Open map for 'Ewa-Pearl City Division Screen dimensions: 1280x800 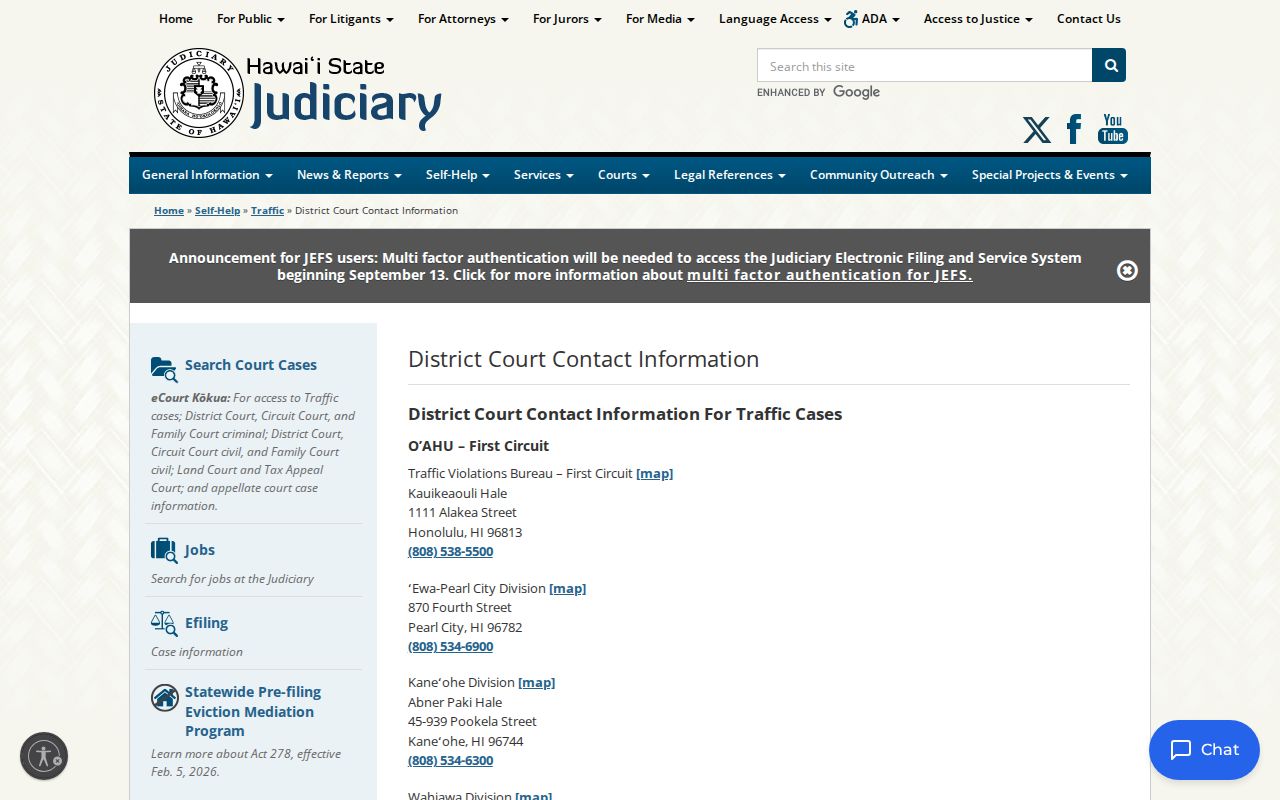[x=568, y=589]
